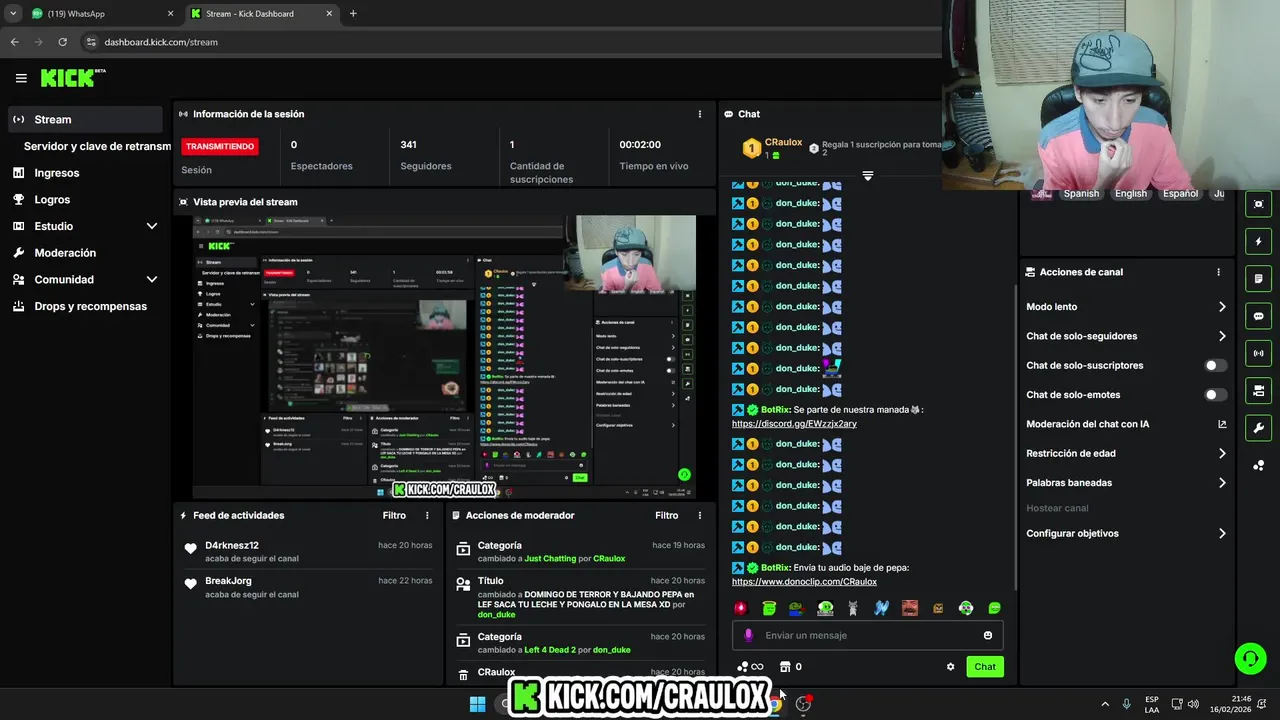Click the green Chat send button
The image size is (1280, 720).
[x=985, y=667]
